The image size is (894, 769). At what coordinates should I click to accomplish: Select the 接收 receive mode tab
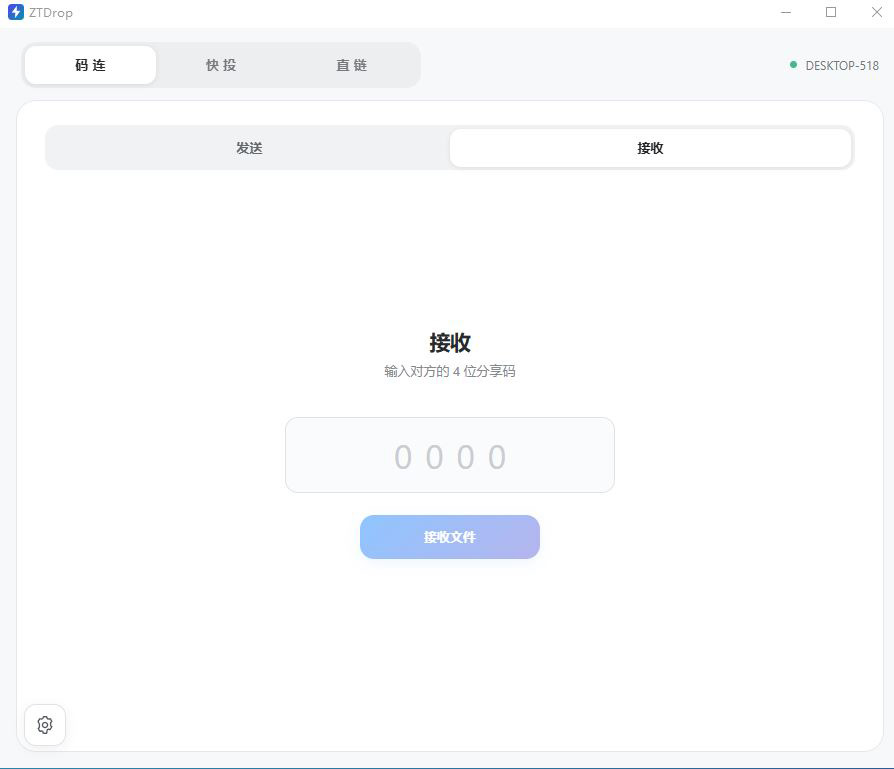(651, 148)
